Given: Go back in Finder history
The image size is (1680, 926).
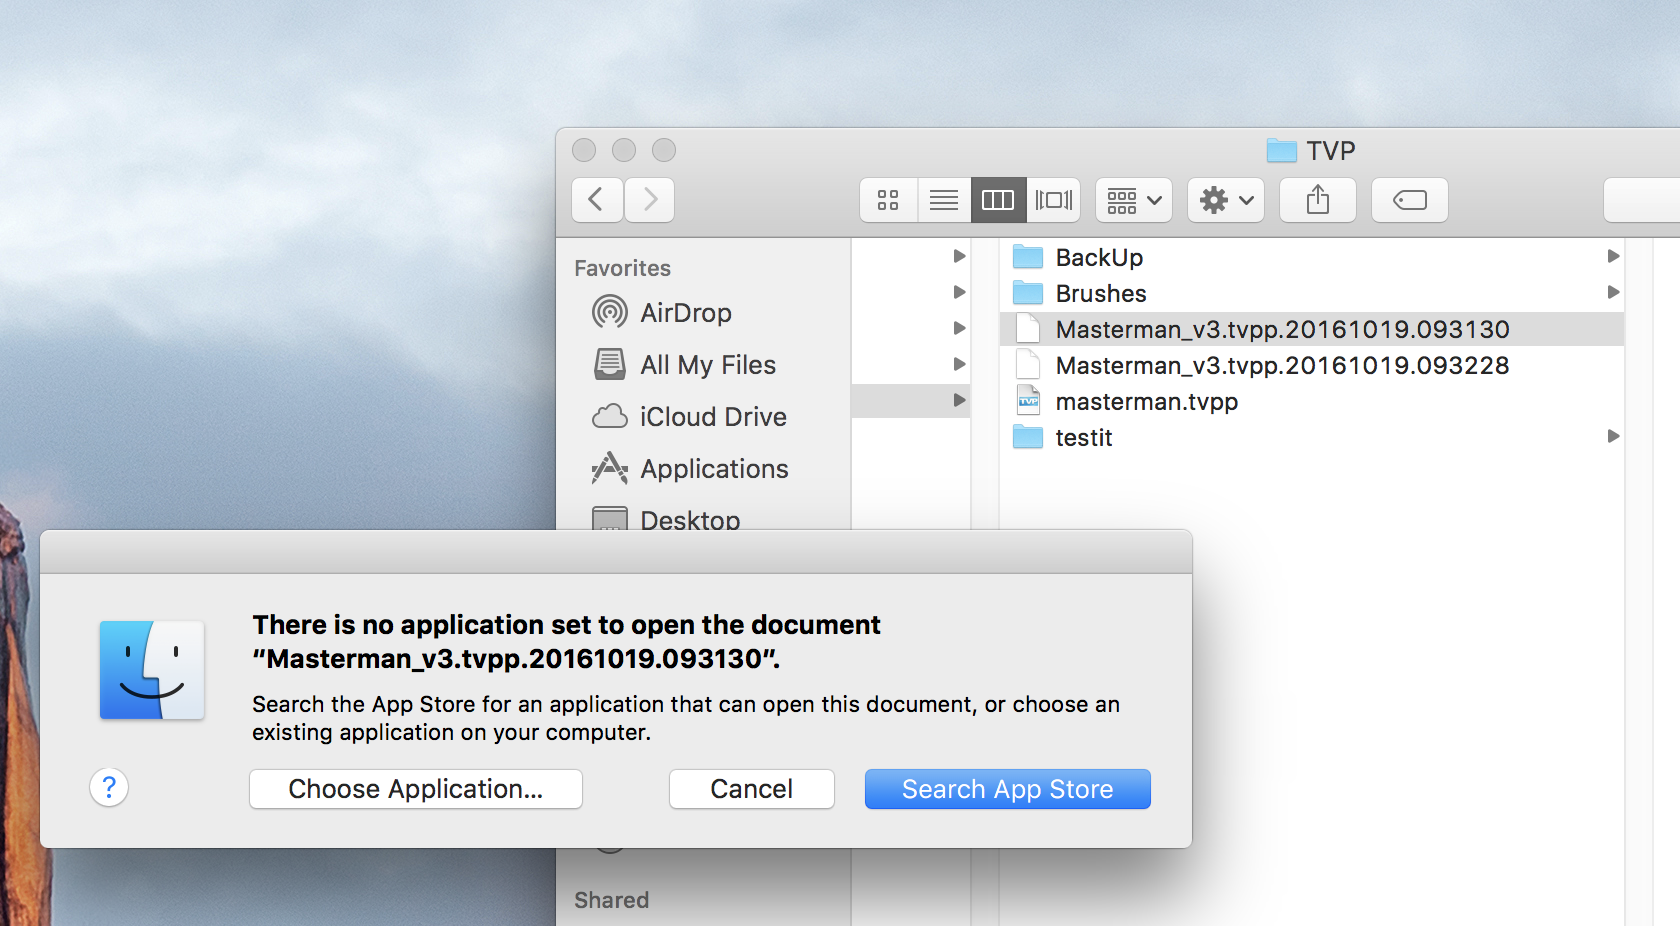Looking at the screenshot, I should pyautogui.click(x=597, y=200).
